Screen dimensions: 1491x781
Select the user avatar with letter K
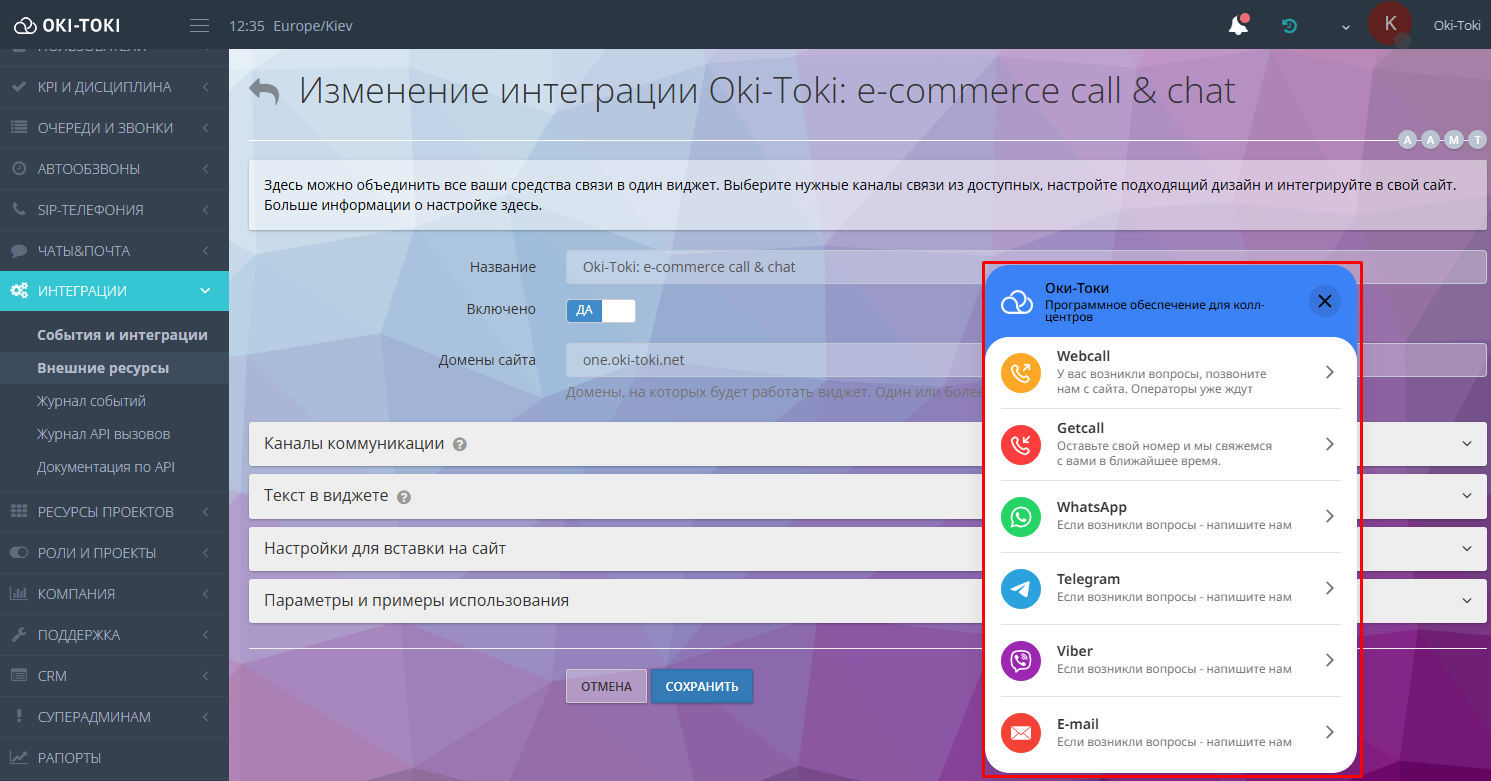[x=1390, y=24]
